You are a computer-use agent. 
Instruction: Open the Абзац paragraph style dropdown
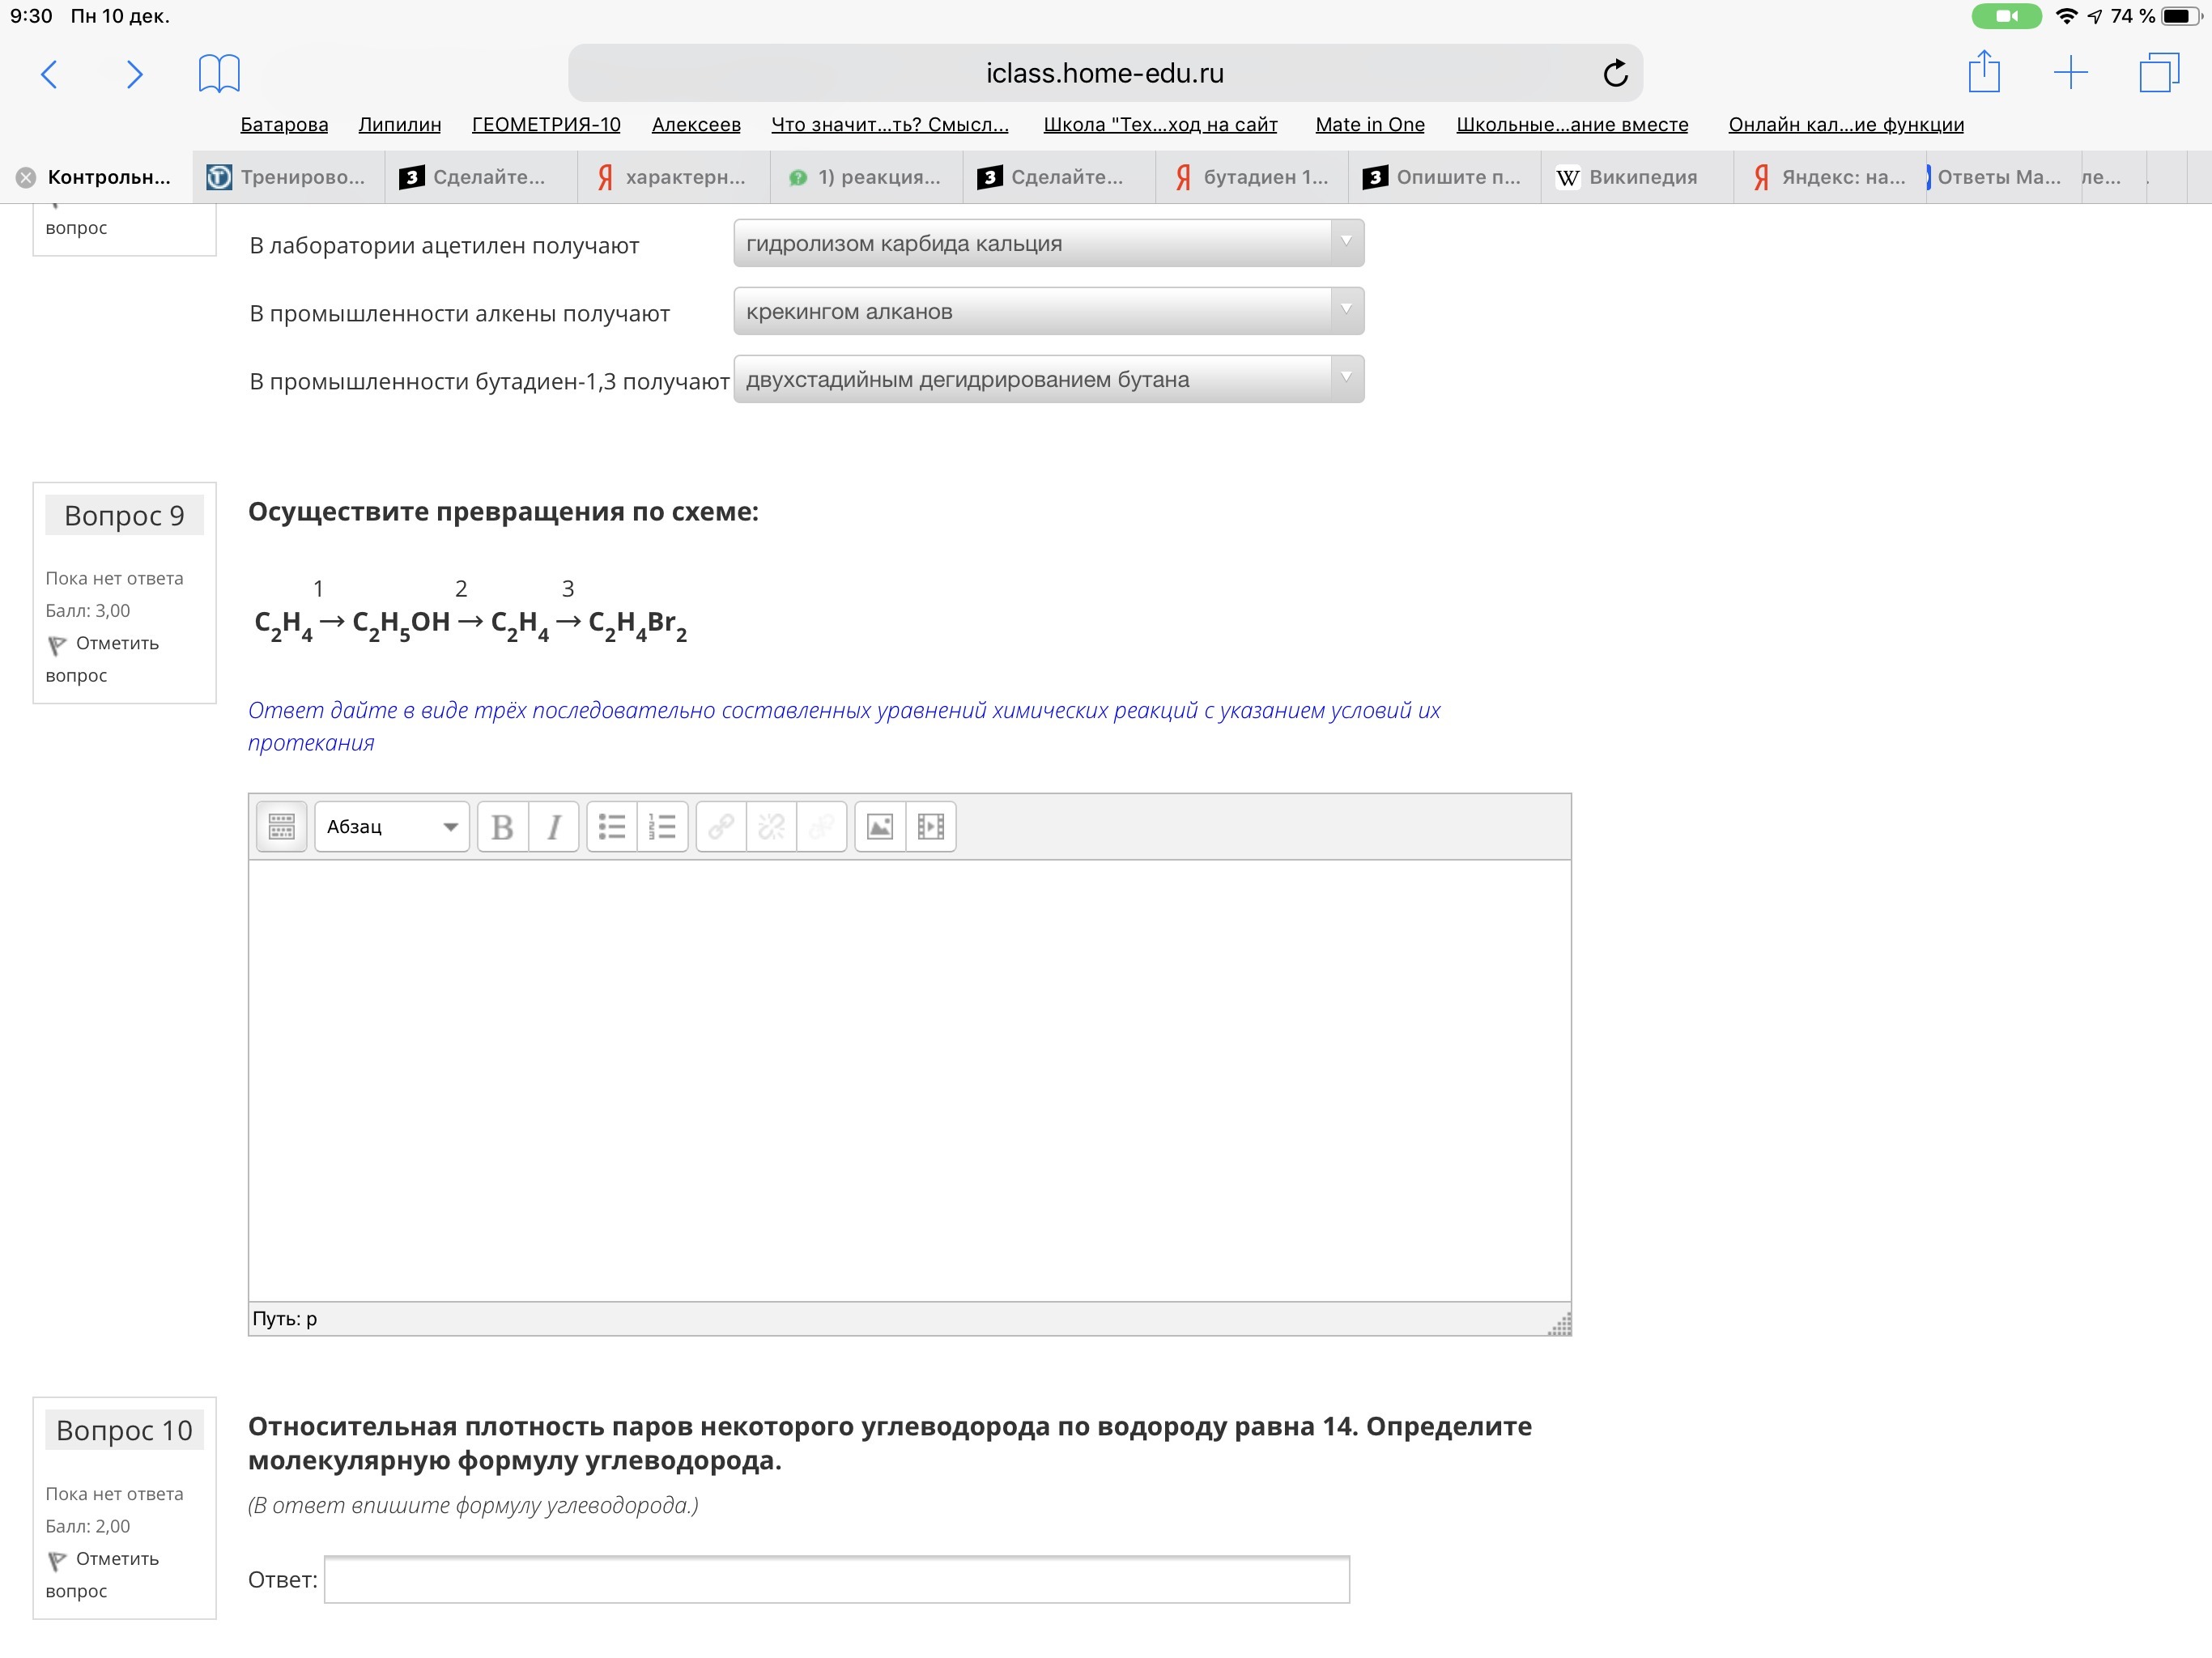click(x=391, y=827)
